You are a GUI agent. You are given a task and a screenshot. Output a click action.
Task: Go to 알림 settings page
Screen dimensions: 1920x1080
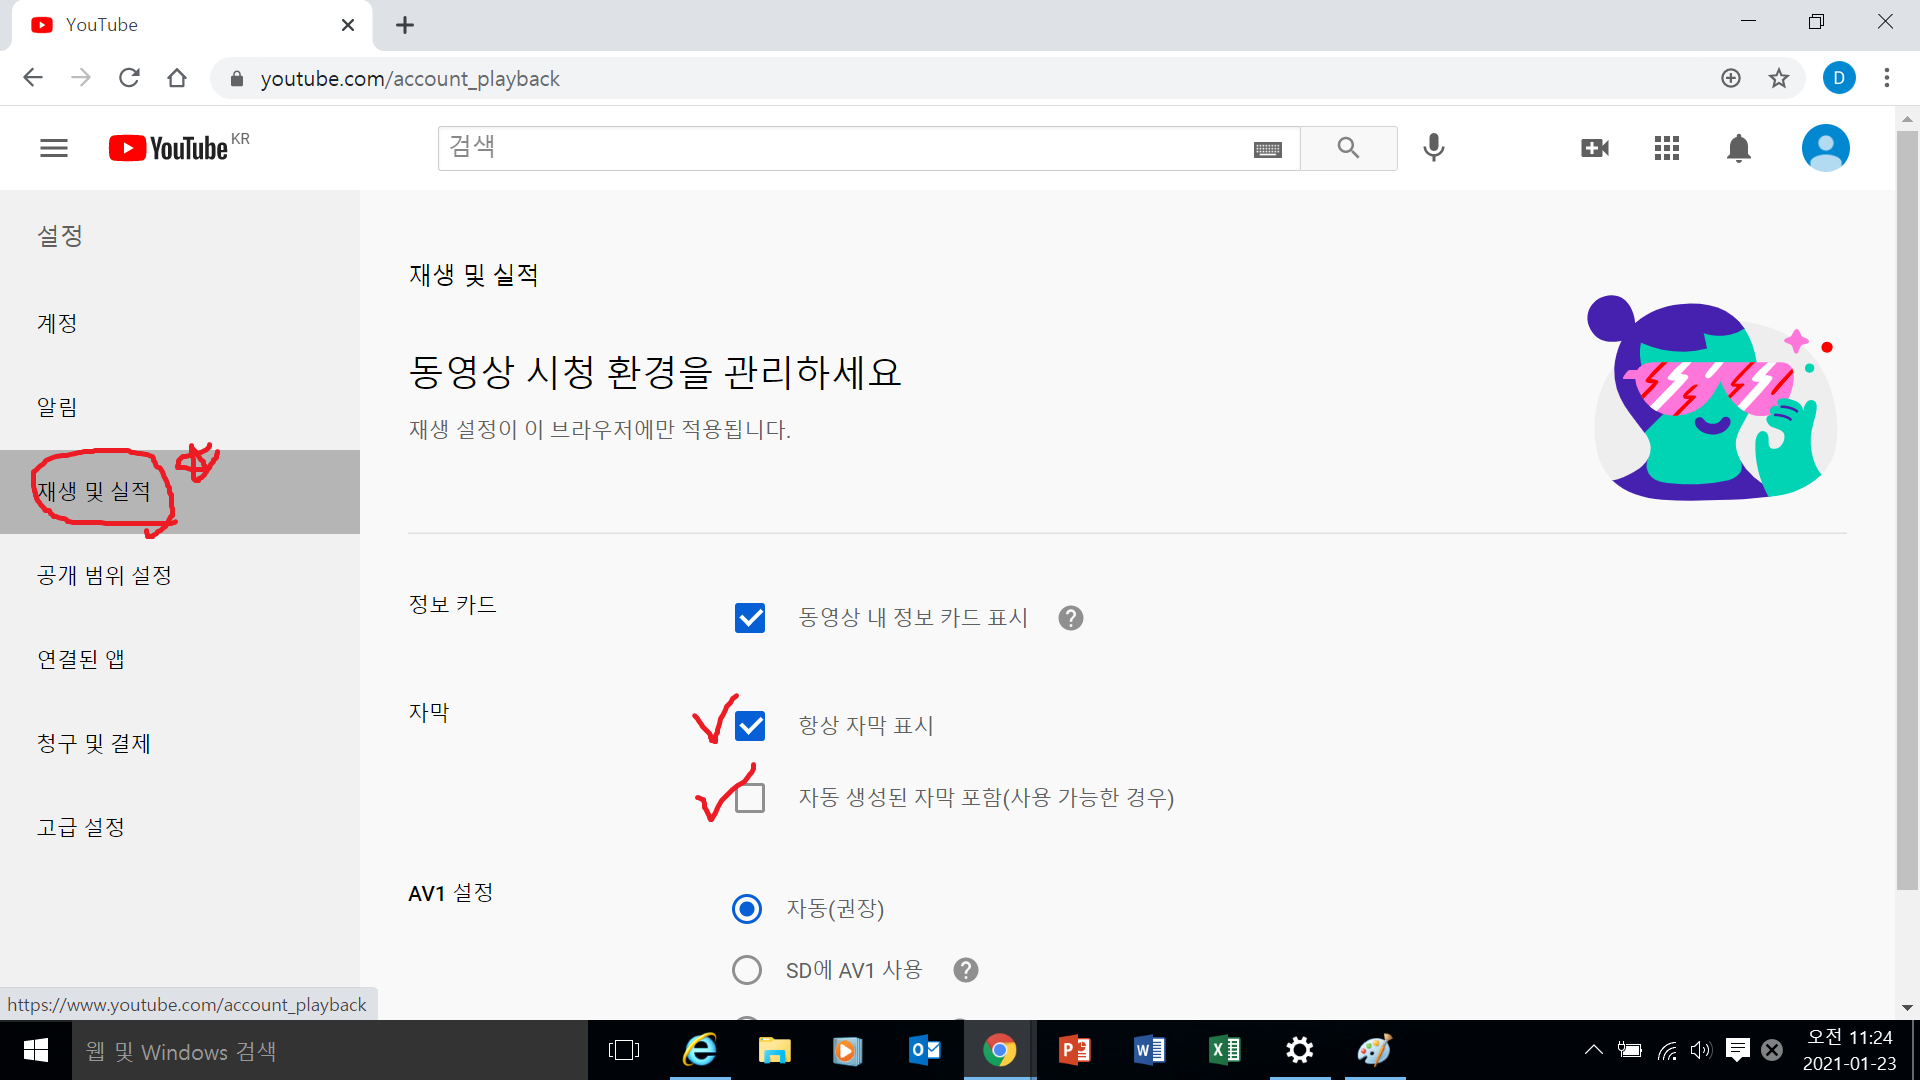click(x=57, y=408)
